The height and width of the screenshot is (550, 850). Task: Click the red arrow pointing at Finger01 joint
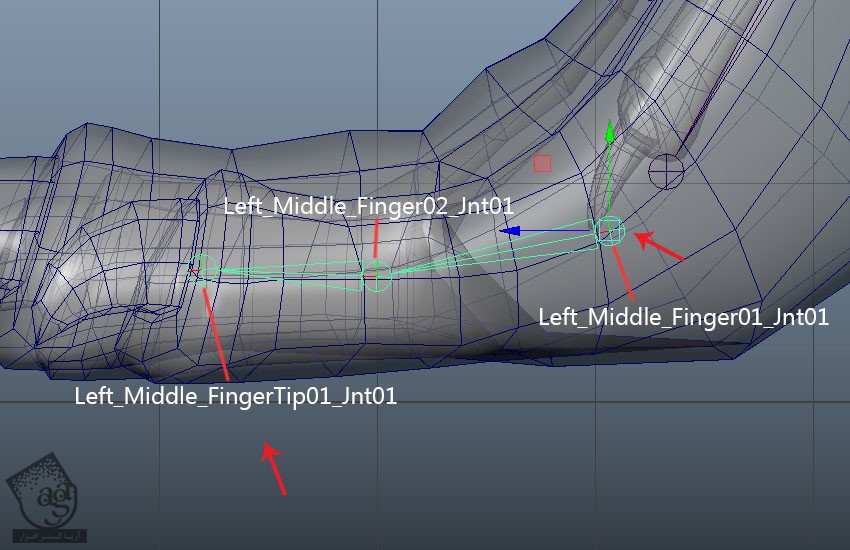[661, 248]
